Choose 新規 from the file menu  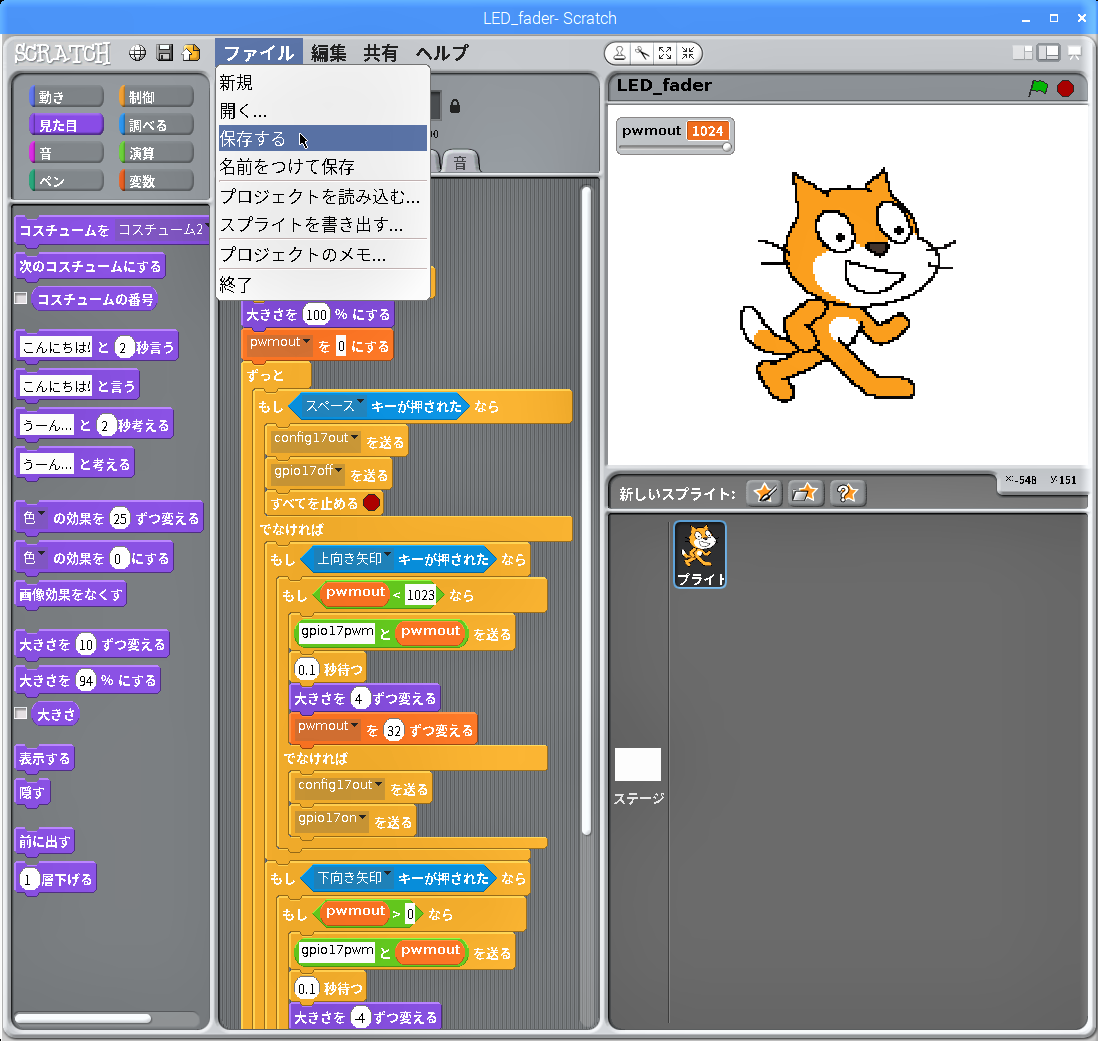(323, 83)
